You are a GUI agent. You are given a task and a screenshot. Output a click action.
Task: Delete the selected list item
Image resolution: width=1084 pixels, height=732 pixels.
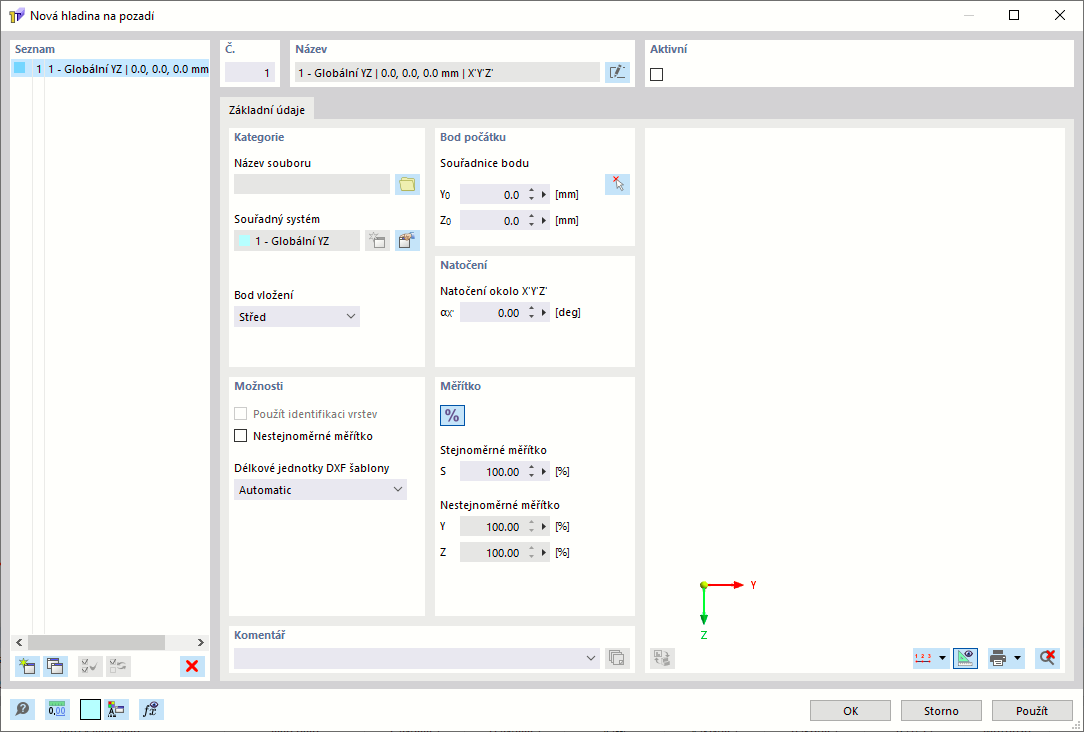192,666
